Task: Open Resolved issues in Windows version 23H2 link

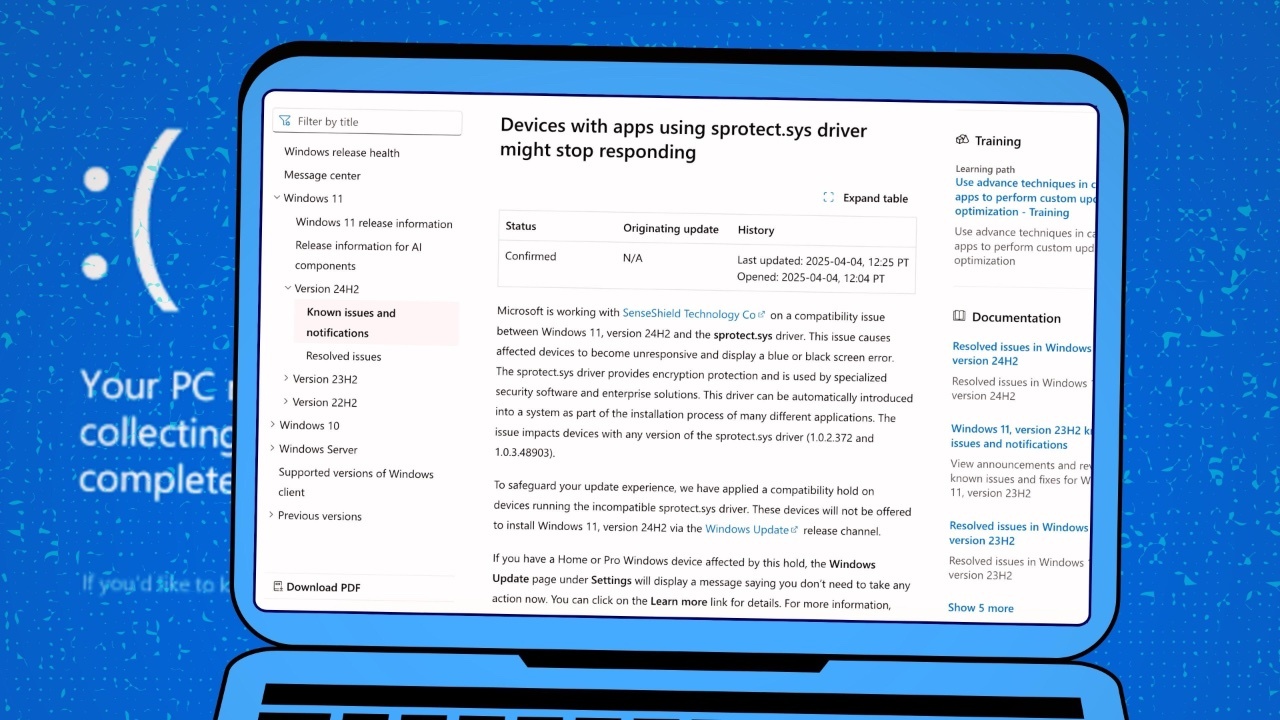Action: tap(1018, 533)
